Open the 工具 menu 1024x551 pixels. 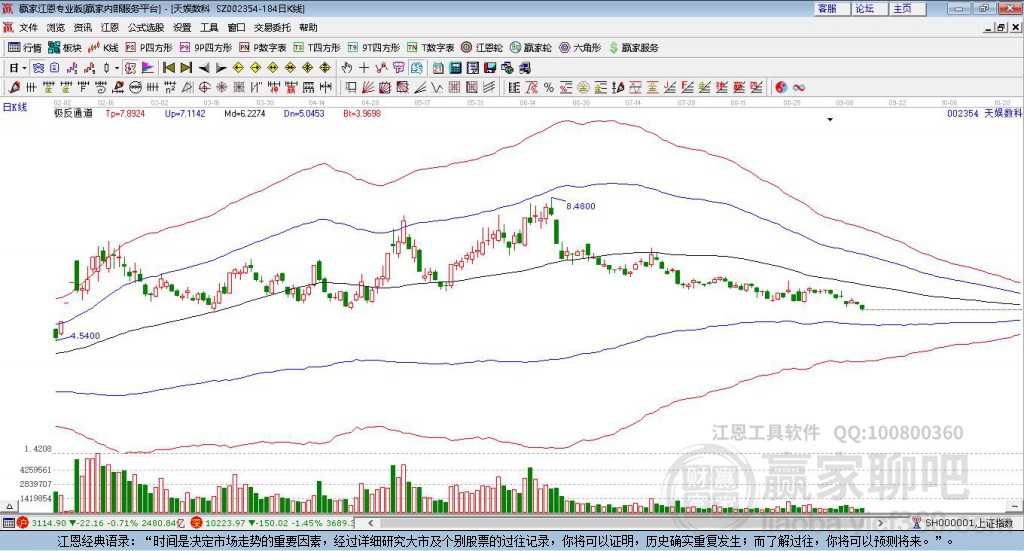(x=209, y=27)
